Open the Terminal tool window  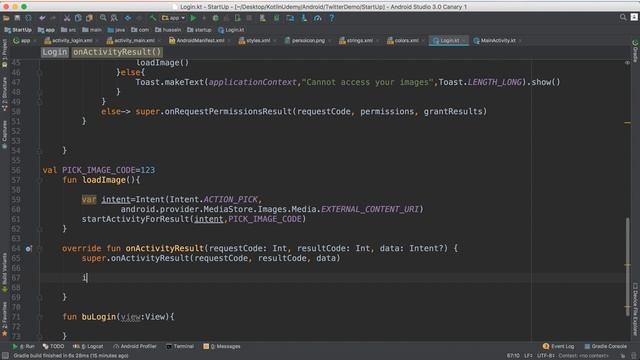coord(180,346)
